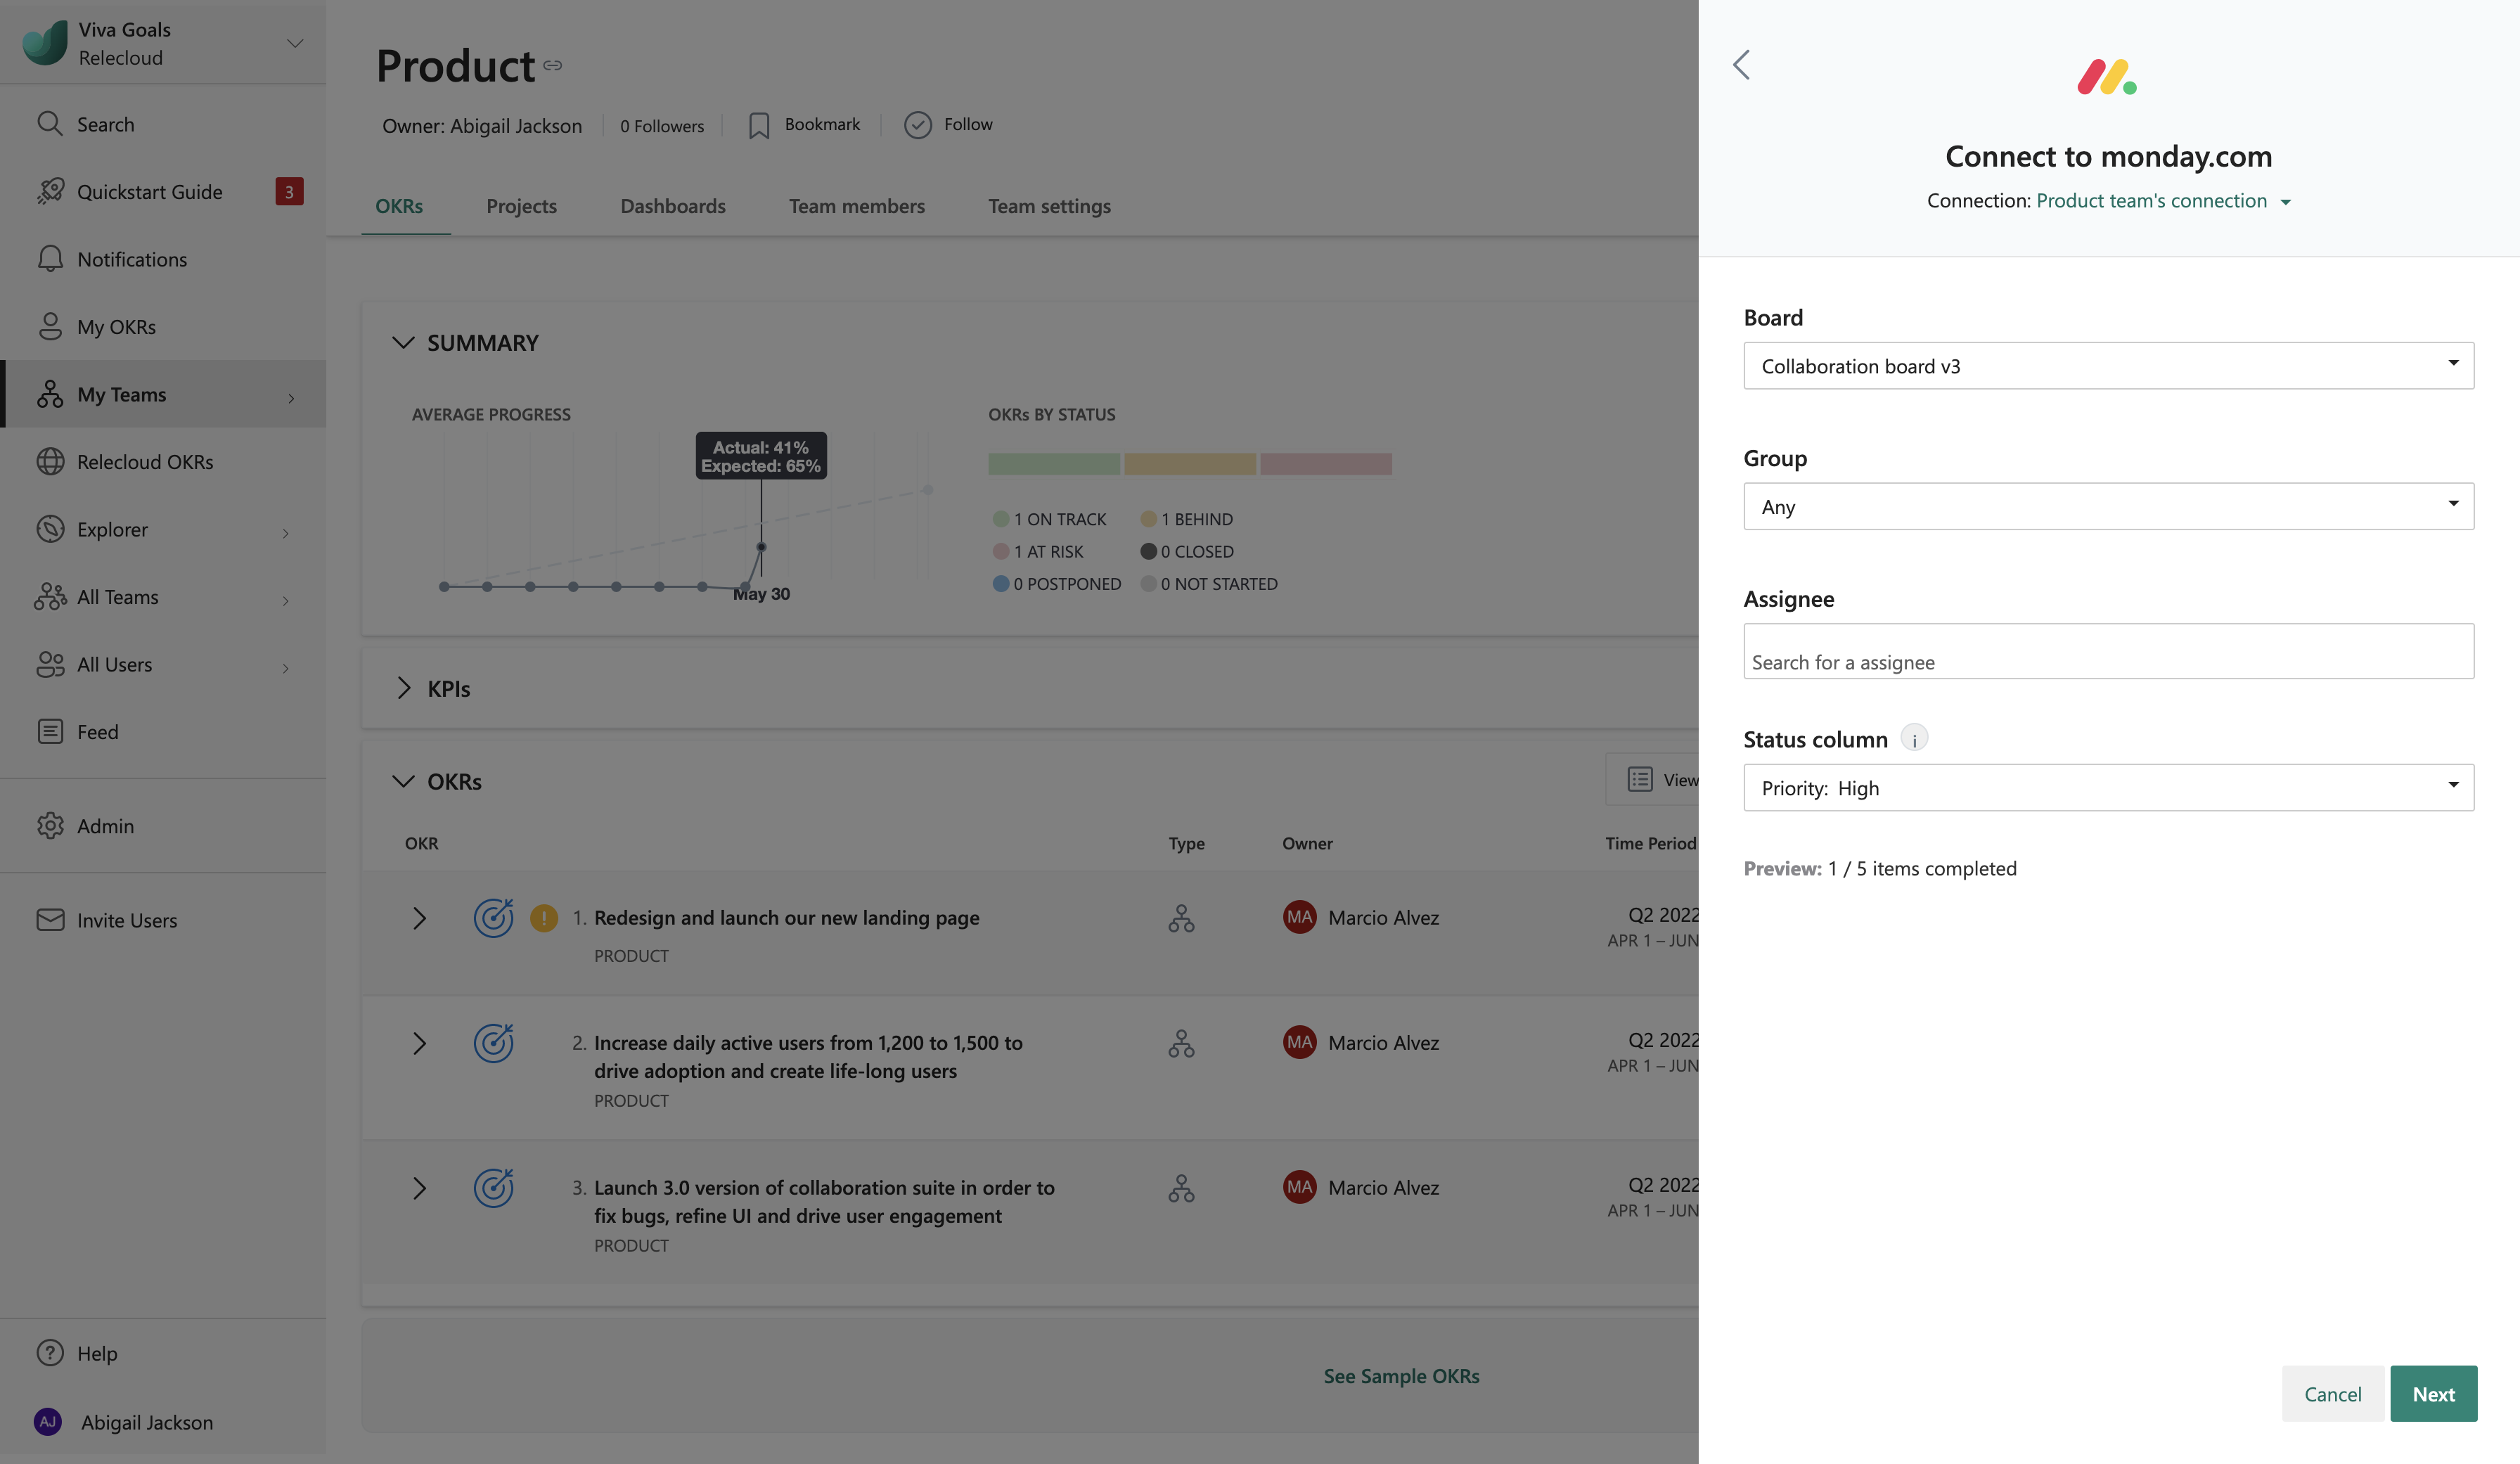Image resolution: width=2520 pixels, height=1464 pixels.
Task: Open Notifications from the sidebar bell icon
Action: [50, 259]
